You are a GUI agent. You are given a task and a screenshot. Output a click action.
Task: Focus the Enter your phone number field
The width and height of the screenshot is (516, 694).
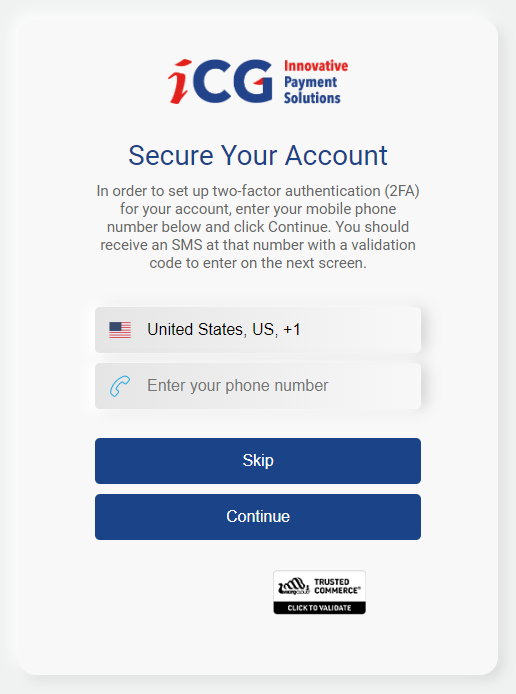point(258,386)
